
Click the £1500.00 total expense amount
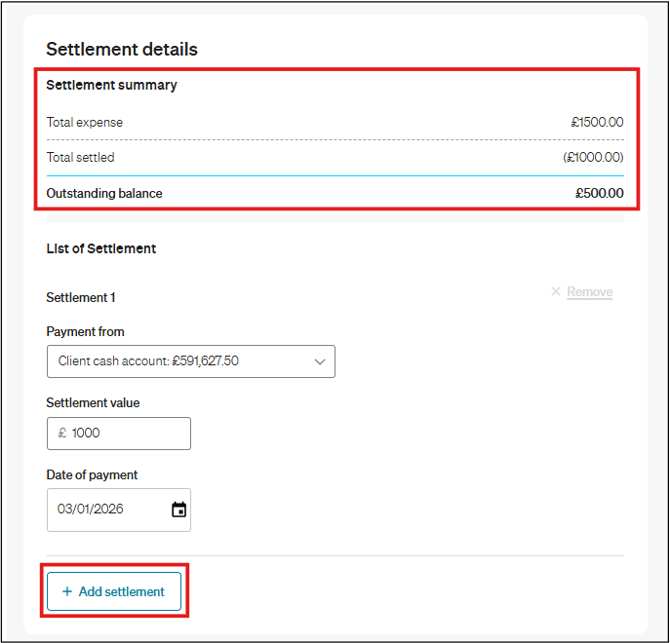click(597, 123)
